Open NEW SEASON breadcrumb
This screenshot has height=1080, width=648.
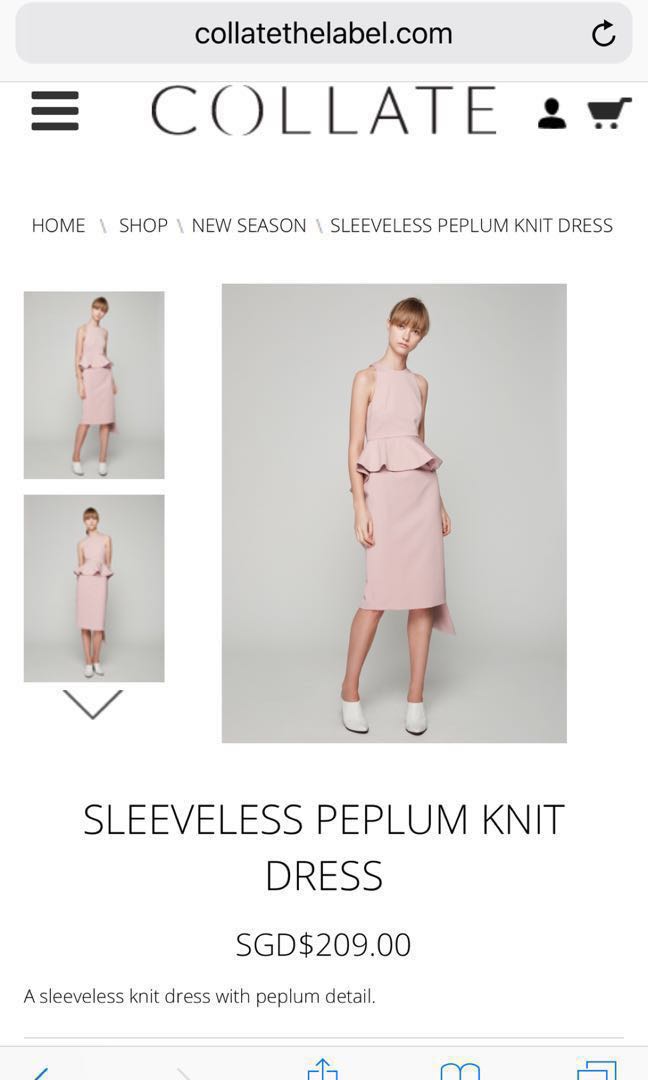[x=249, y=225]
